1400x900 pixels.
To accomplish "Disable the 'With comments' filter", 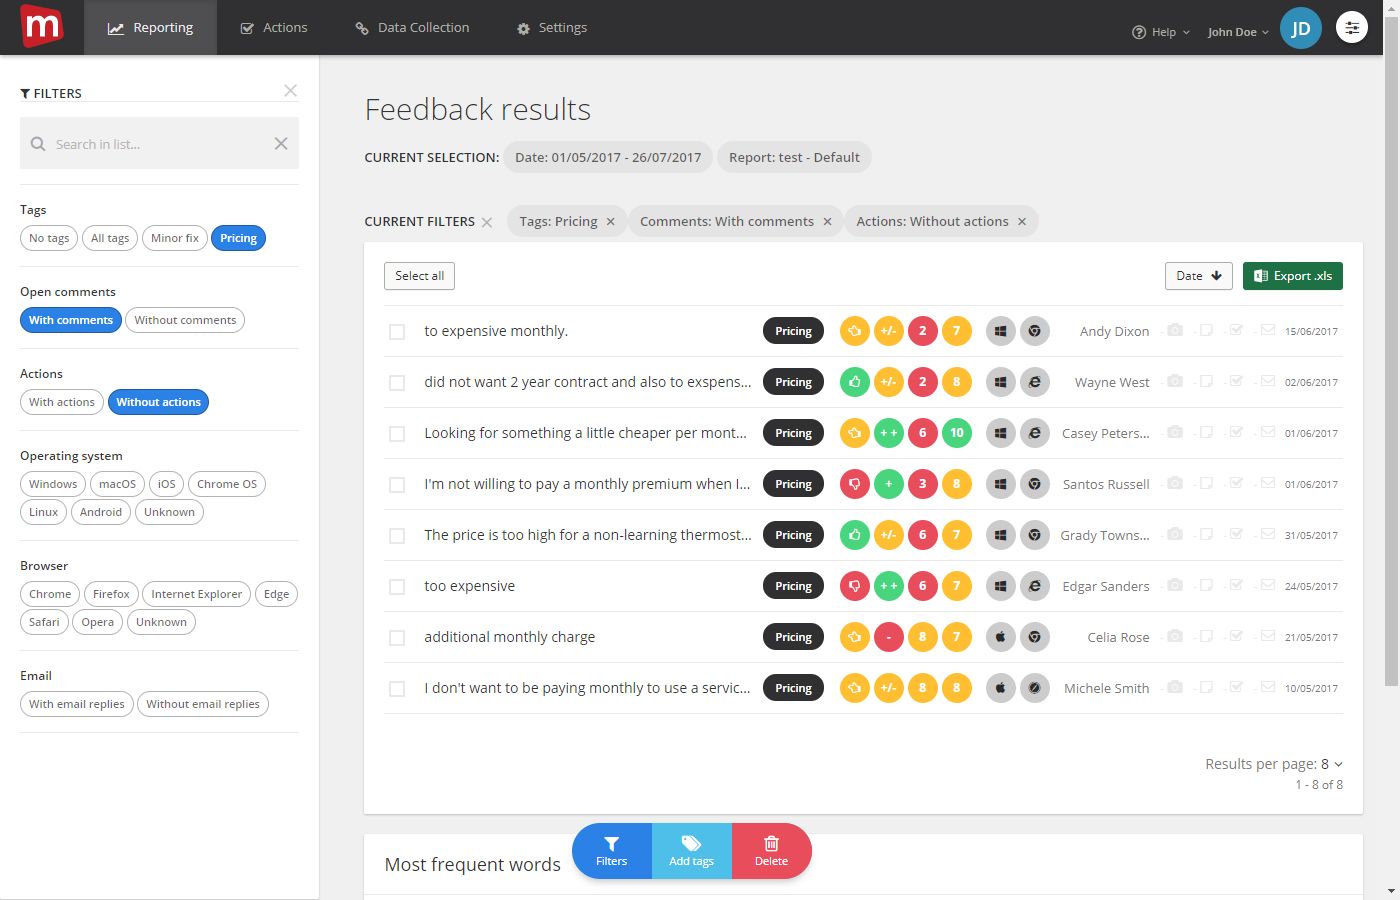I will click(x=70, y=320).
